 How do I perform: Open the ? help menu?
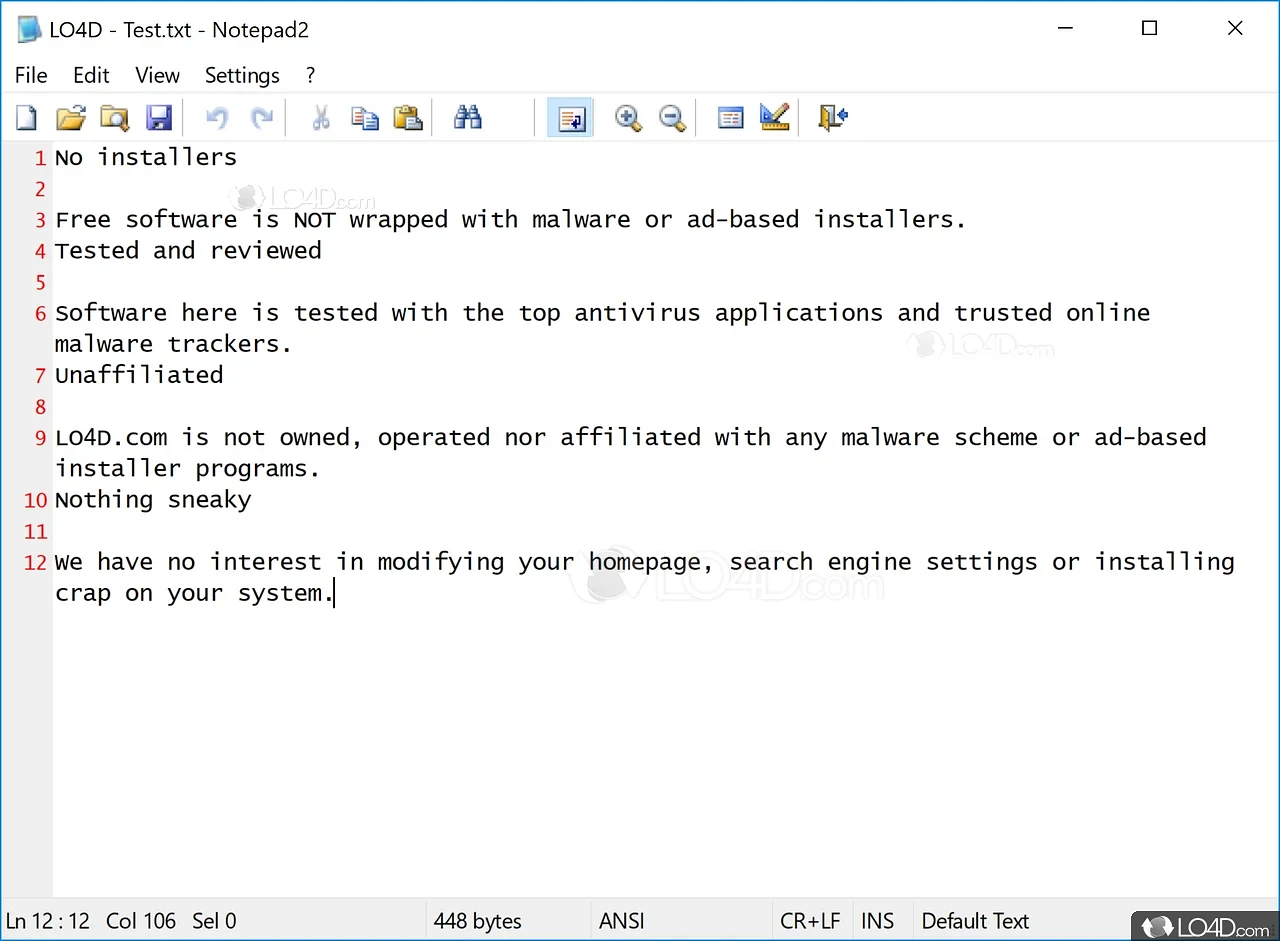310,75
